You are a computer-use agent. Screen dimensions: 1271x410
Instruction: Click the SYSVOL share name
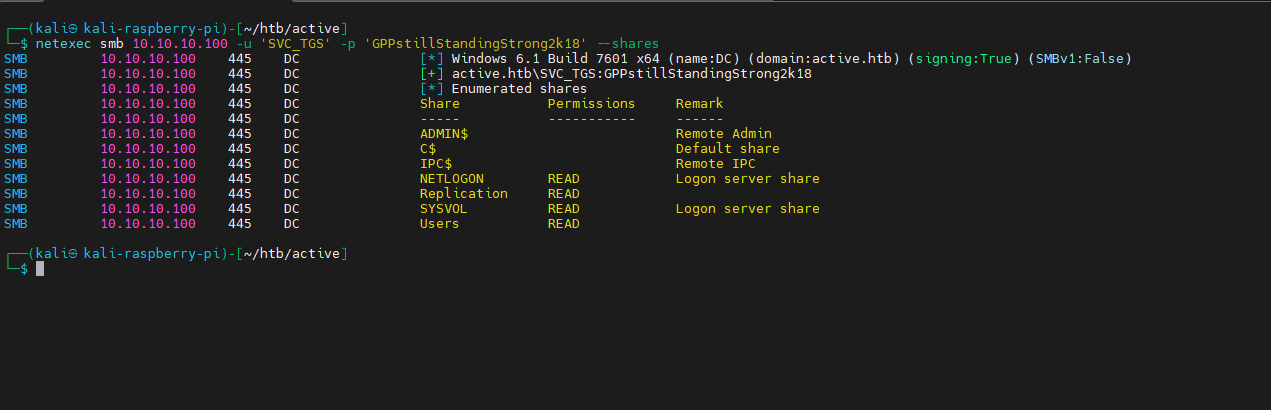pos(444,209)
